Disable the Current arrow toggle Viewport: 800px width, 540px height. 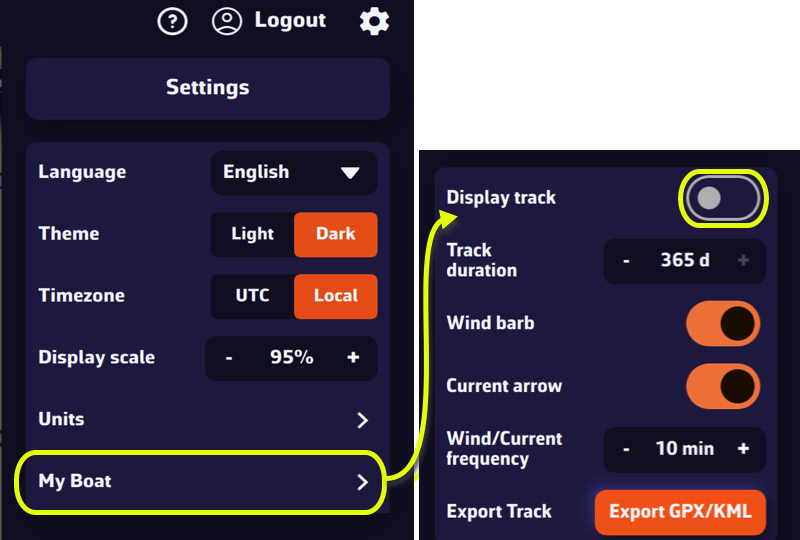point(723,386)
